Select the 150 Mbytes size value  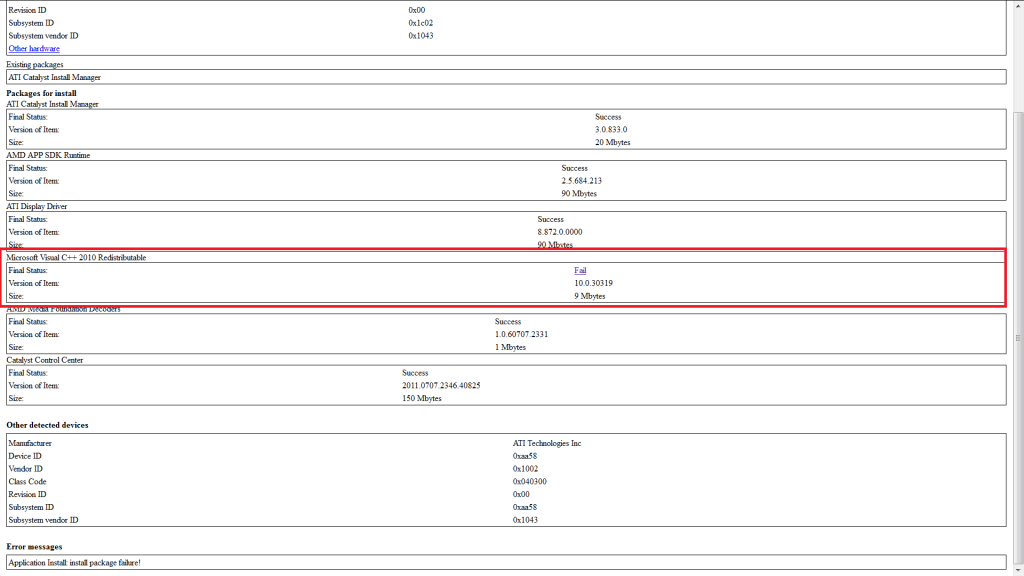[x=421, y=398]
